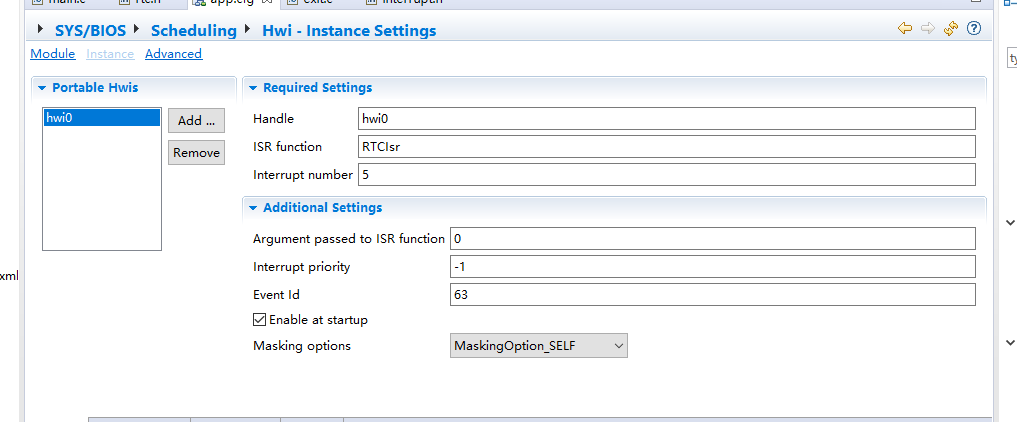Click the Add ... button

pyautogui.click(x=196, y=120)
